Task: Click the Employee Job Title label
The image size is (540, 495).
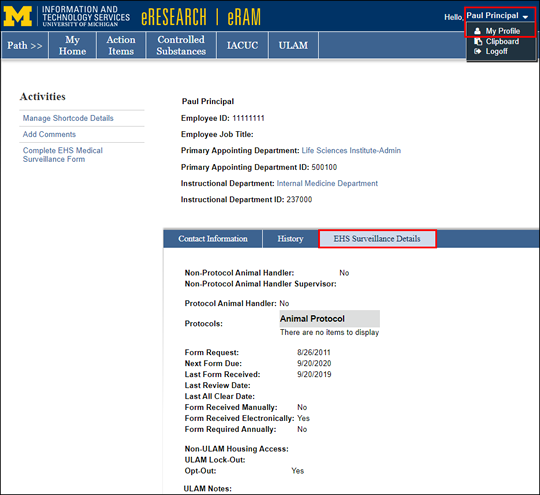Action: click(217, 134)
